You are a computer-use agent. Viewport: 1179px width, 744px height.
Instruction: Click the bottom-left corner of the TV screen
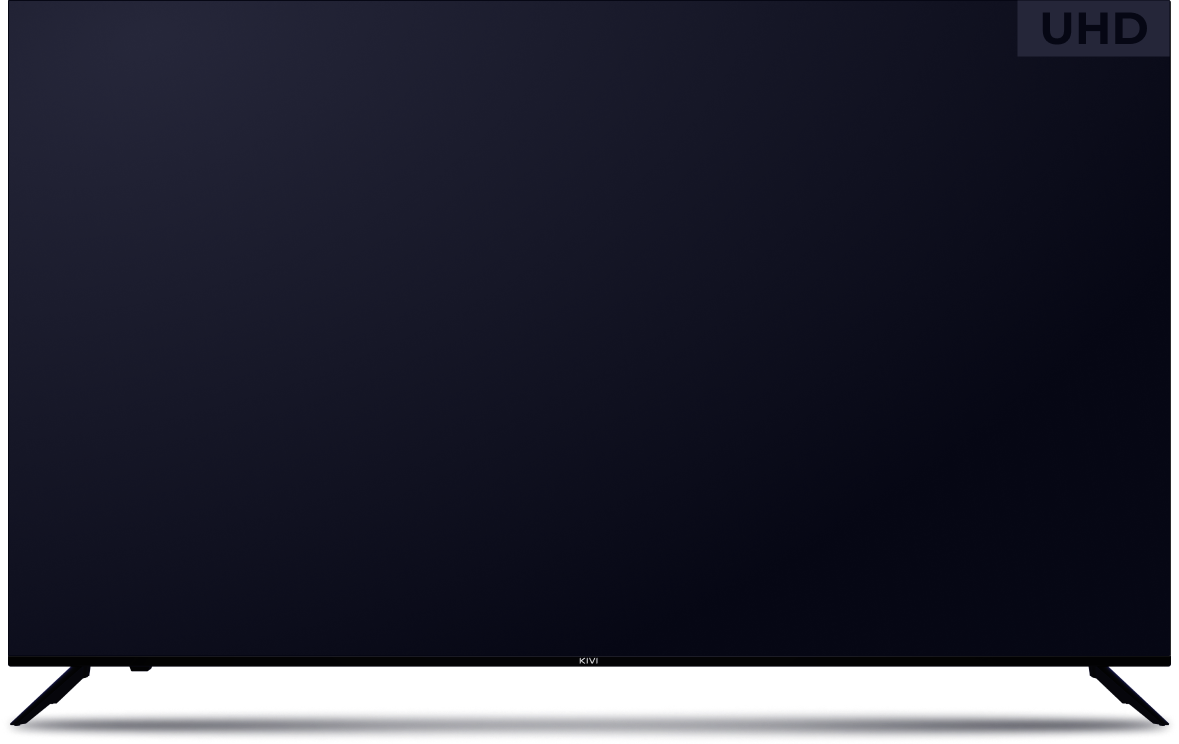click(x=12, y=652)
